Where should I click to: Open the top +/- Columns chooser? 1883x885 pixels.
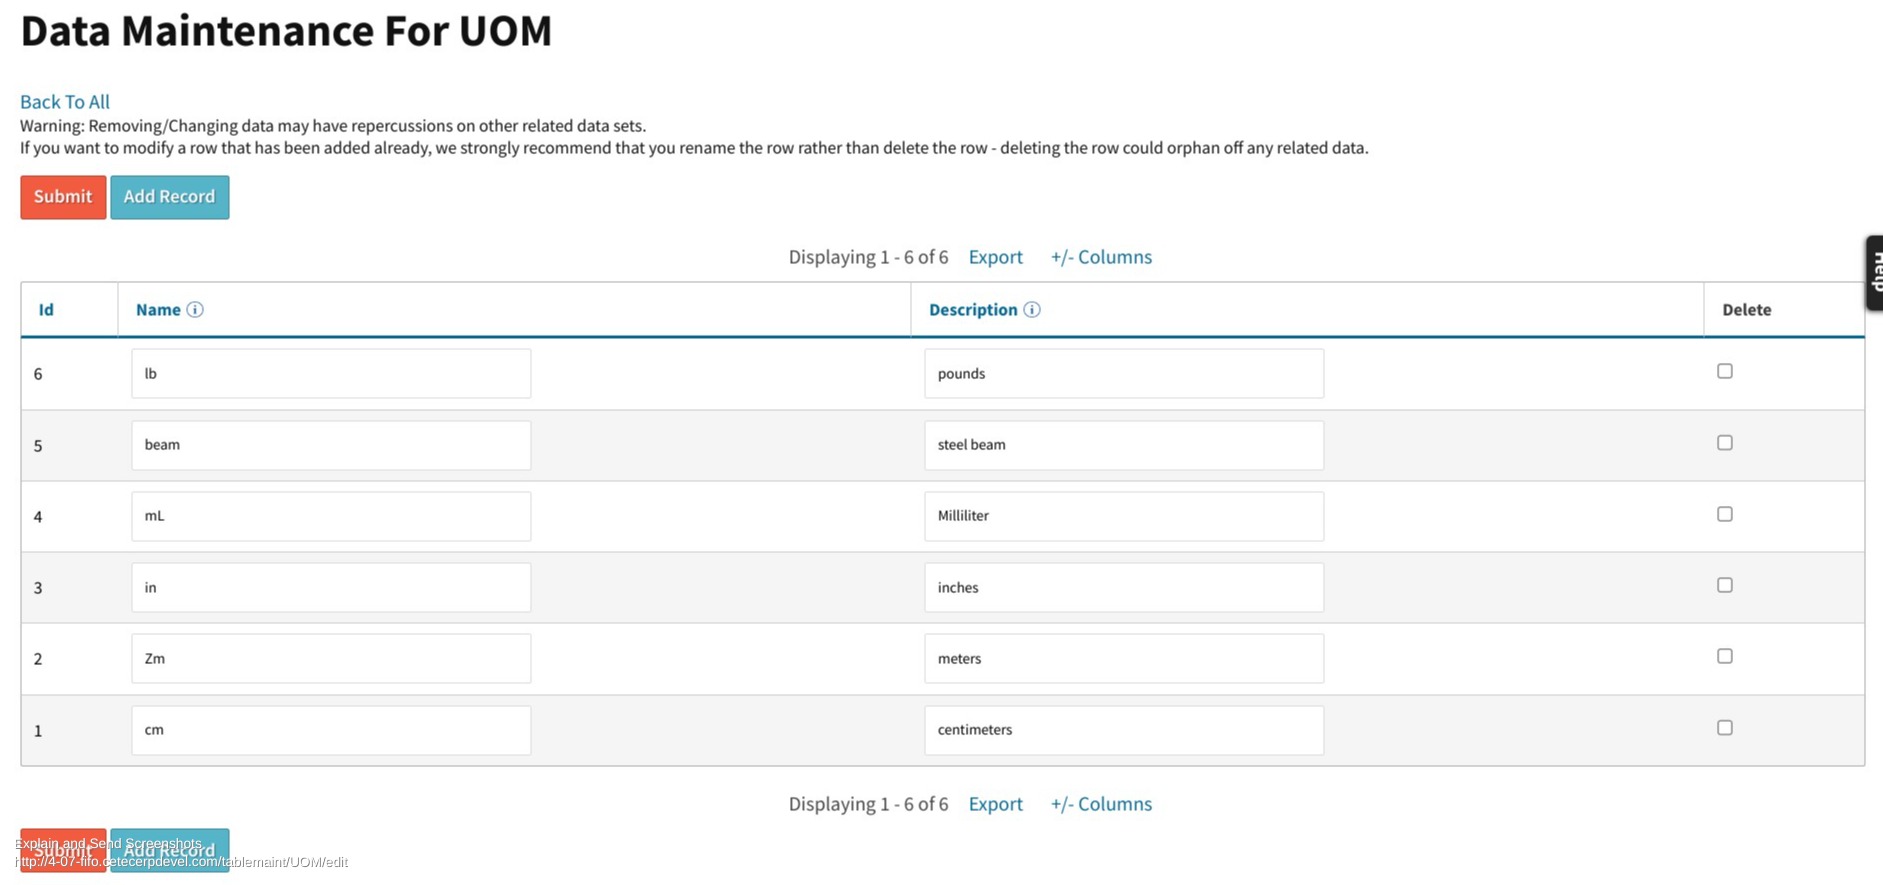1101,257
